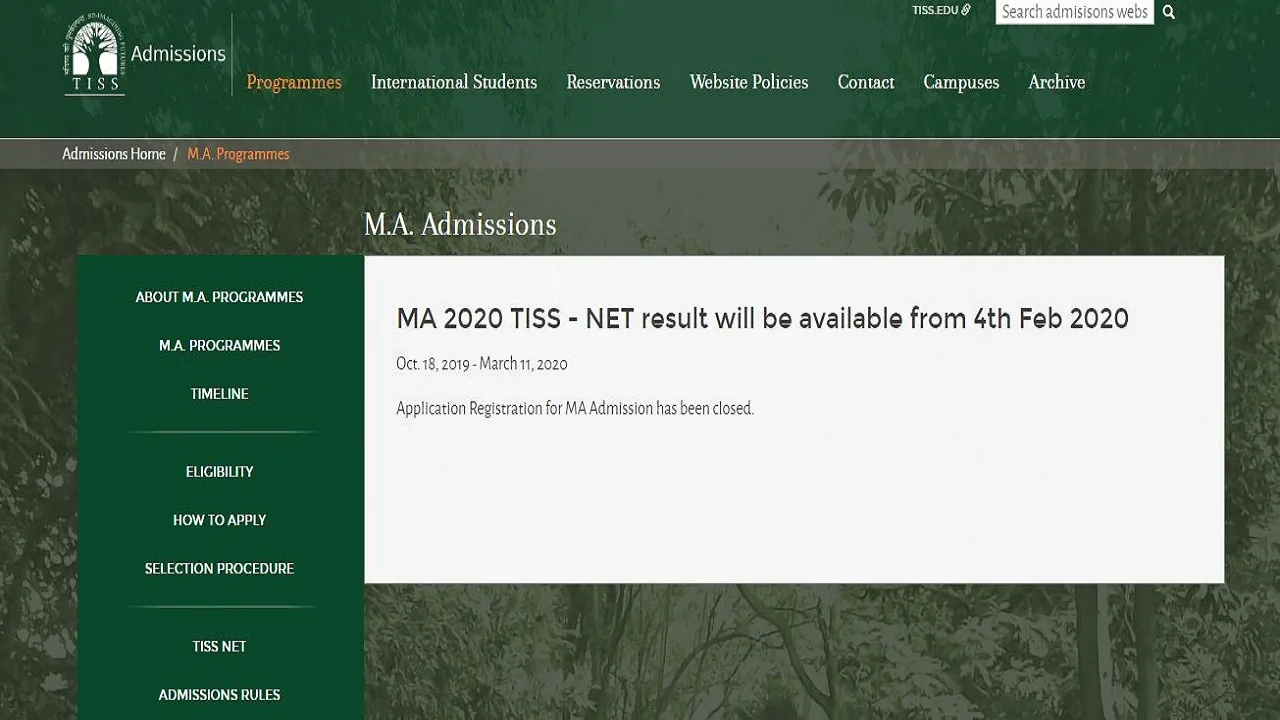
Task: Open the Campuses menu item
Action: click(961, 82)
